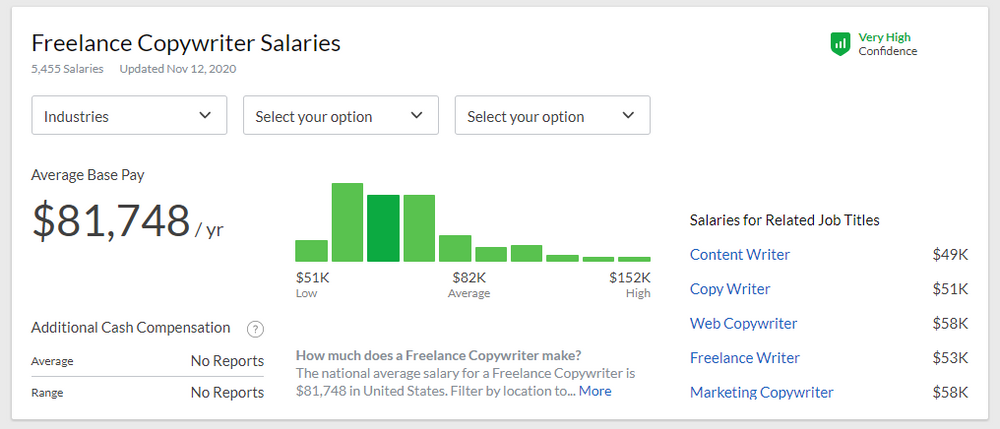This screenshot has height=429, width=1000.
Task: Click the $81,748 average base pay figure
Action: [111, 220]
